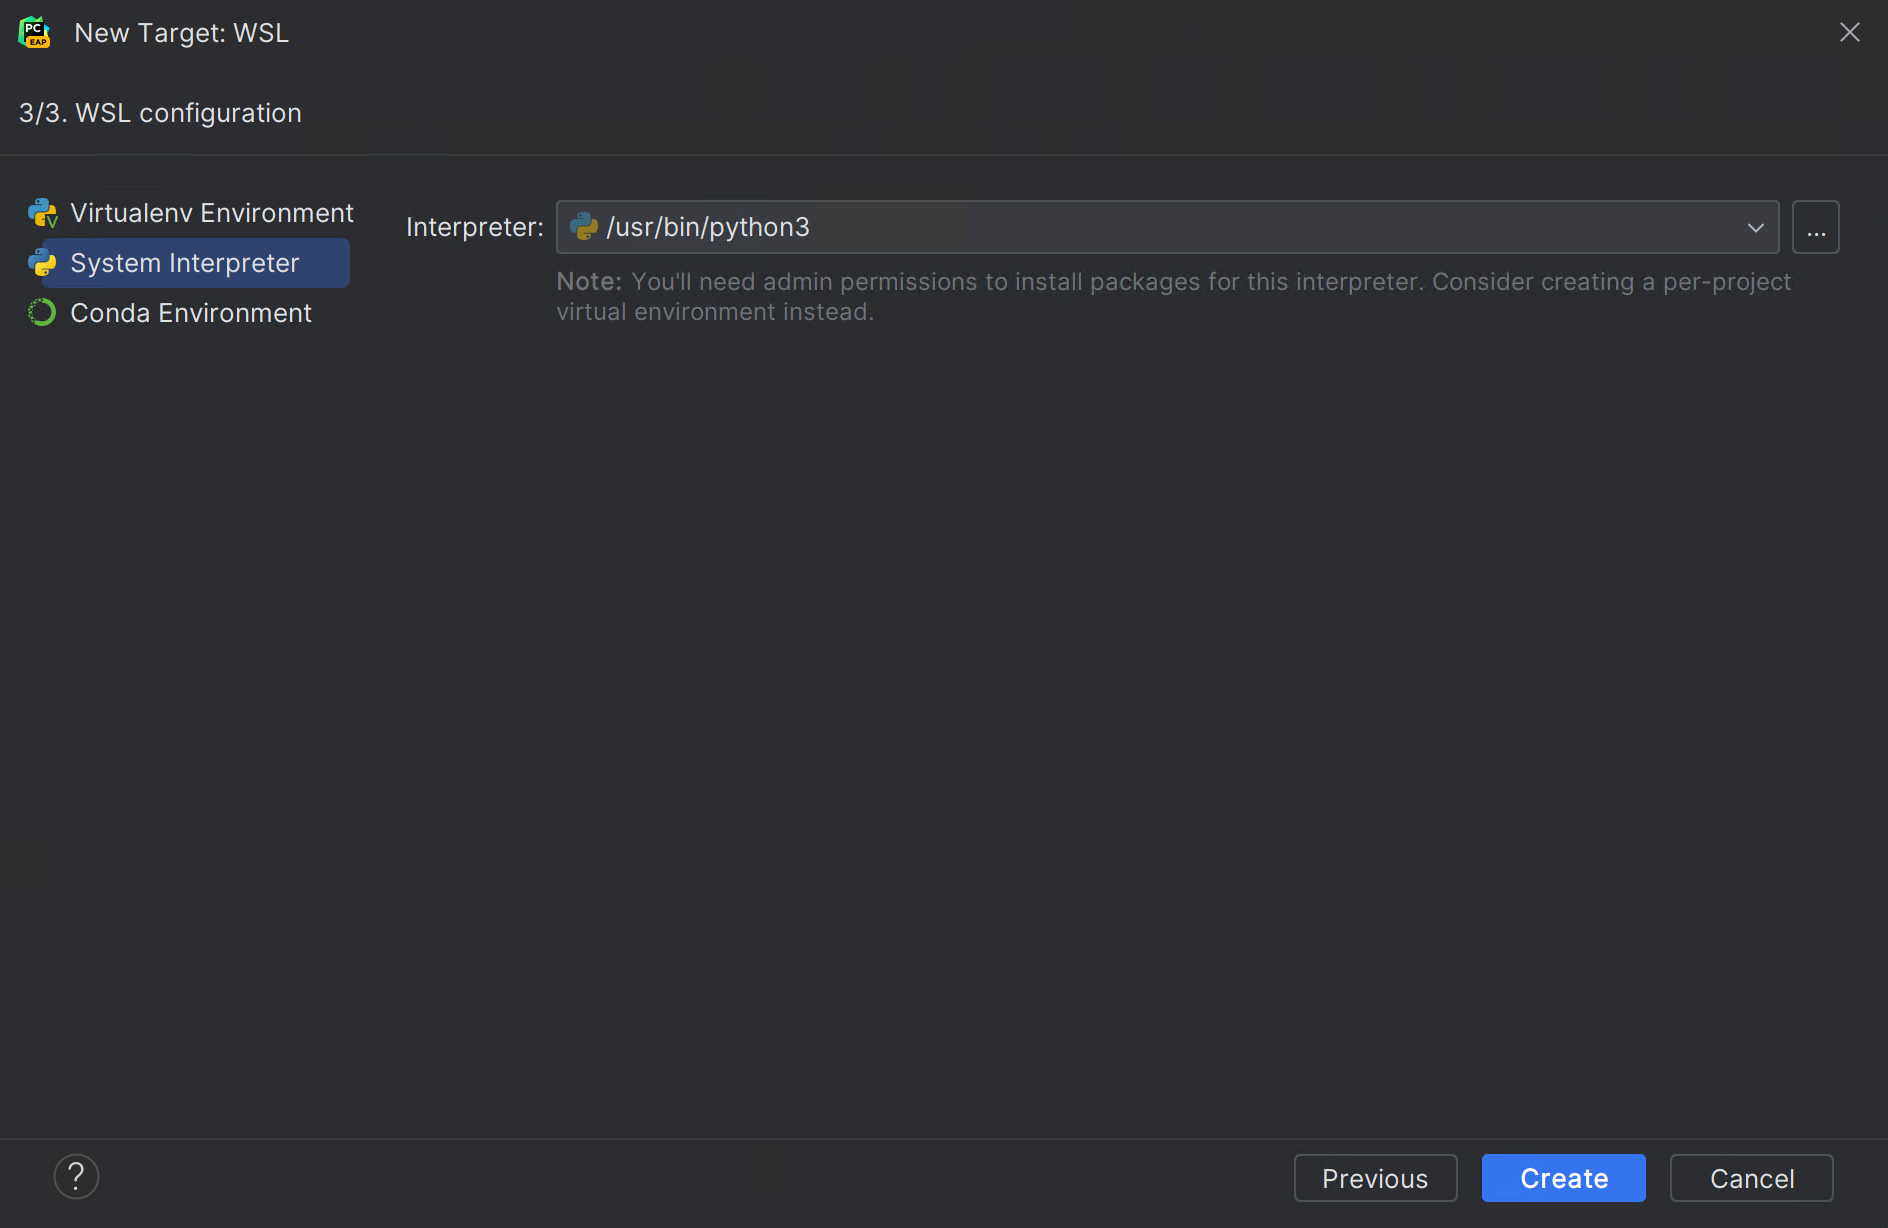Screen dimensions: 1888x1228
Task: Go back with the Previous button
Action: [1375, 1178]
